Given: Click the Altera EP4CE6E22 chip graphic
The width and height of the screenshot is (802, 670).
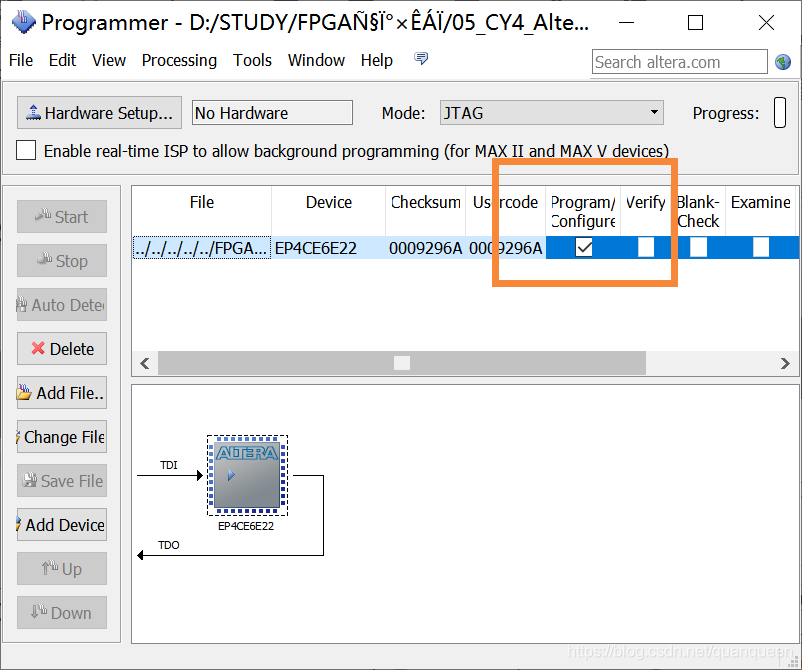Looking at the screenshot, I should [x=247, y=475].
